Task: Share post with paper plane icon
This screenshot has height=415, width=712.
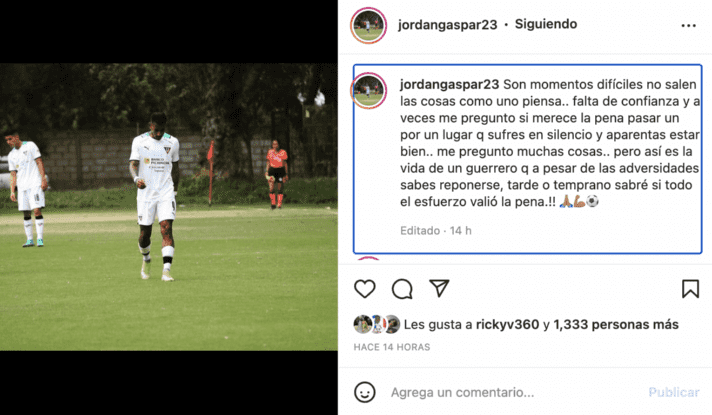Action: [439, 288]
